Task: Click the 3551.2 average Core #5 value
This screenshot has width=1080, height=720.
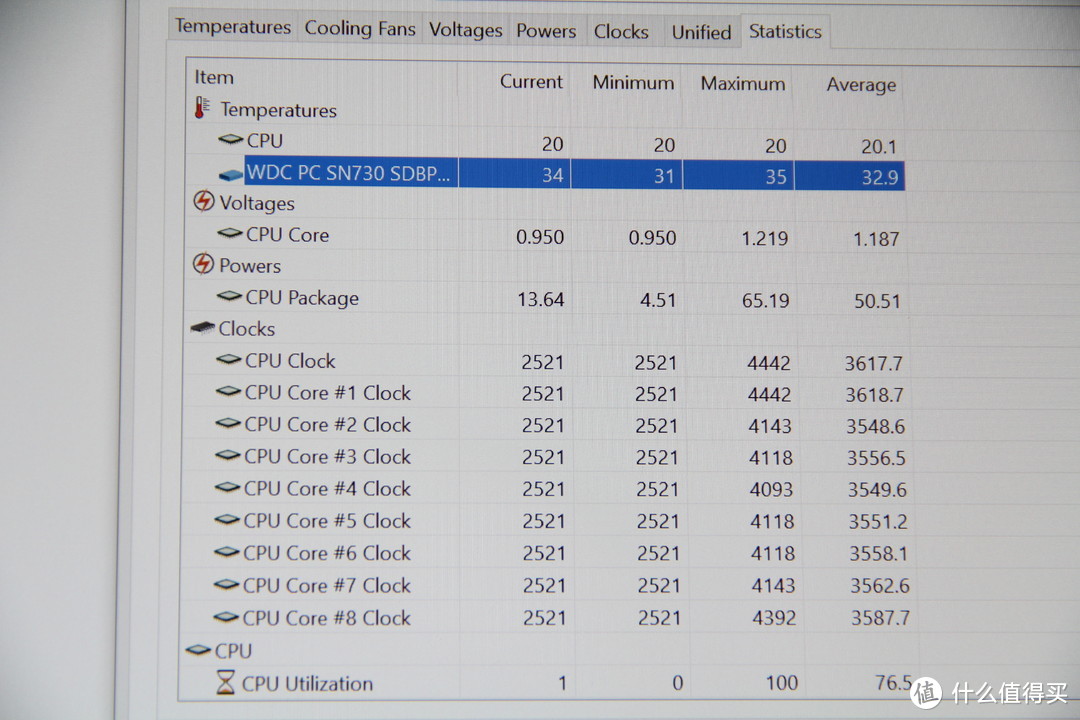Action: [878, 522]
